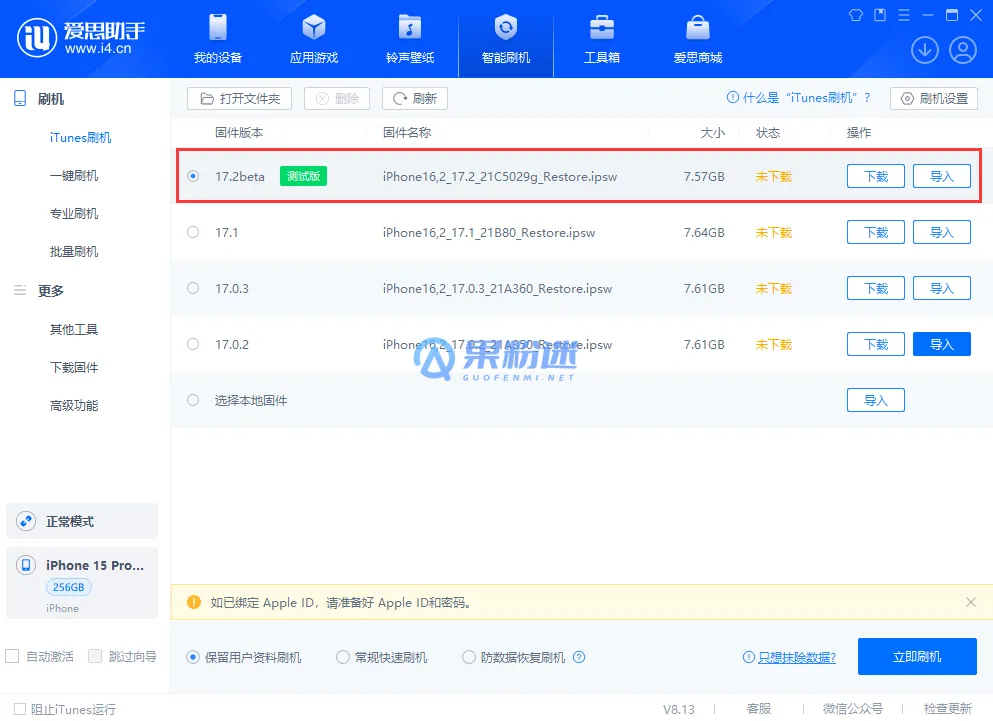Go to 铃声壁纸 ringtones and wallpapers
993x721 pixels.
410,27
